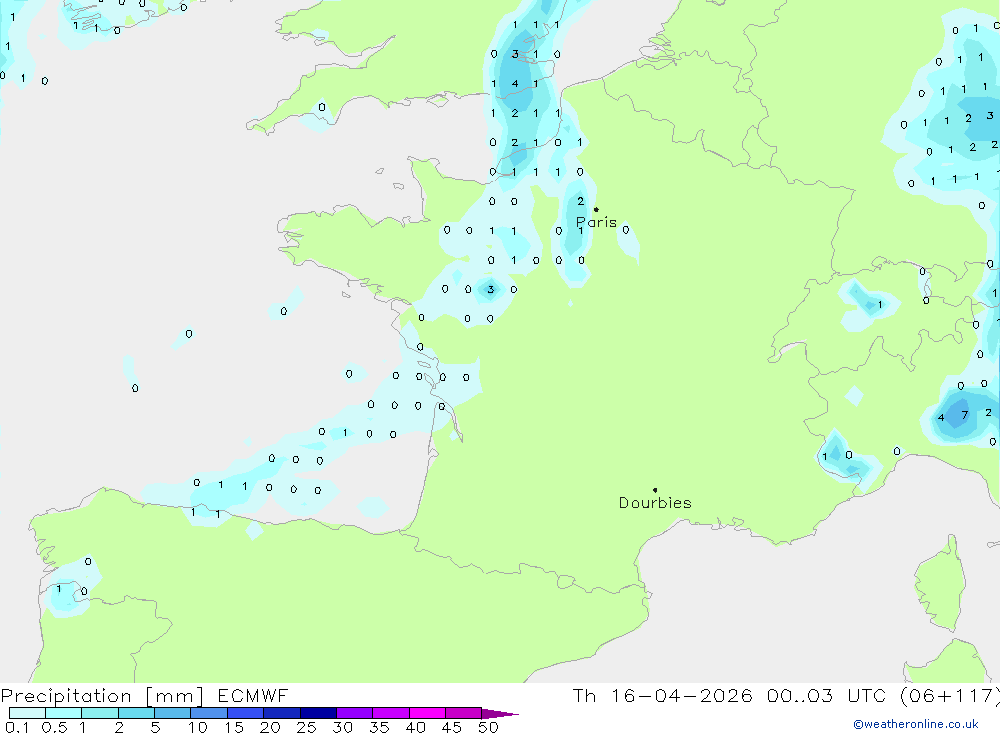Viewport: 1000px width, 733px height.
Task: Pick the 1–2 mm legend color swatch
Action: [x=99, y=713]
